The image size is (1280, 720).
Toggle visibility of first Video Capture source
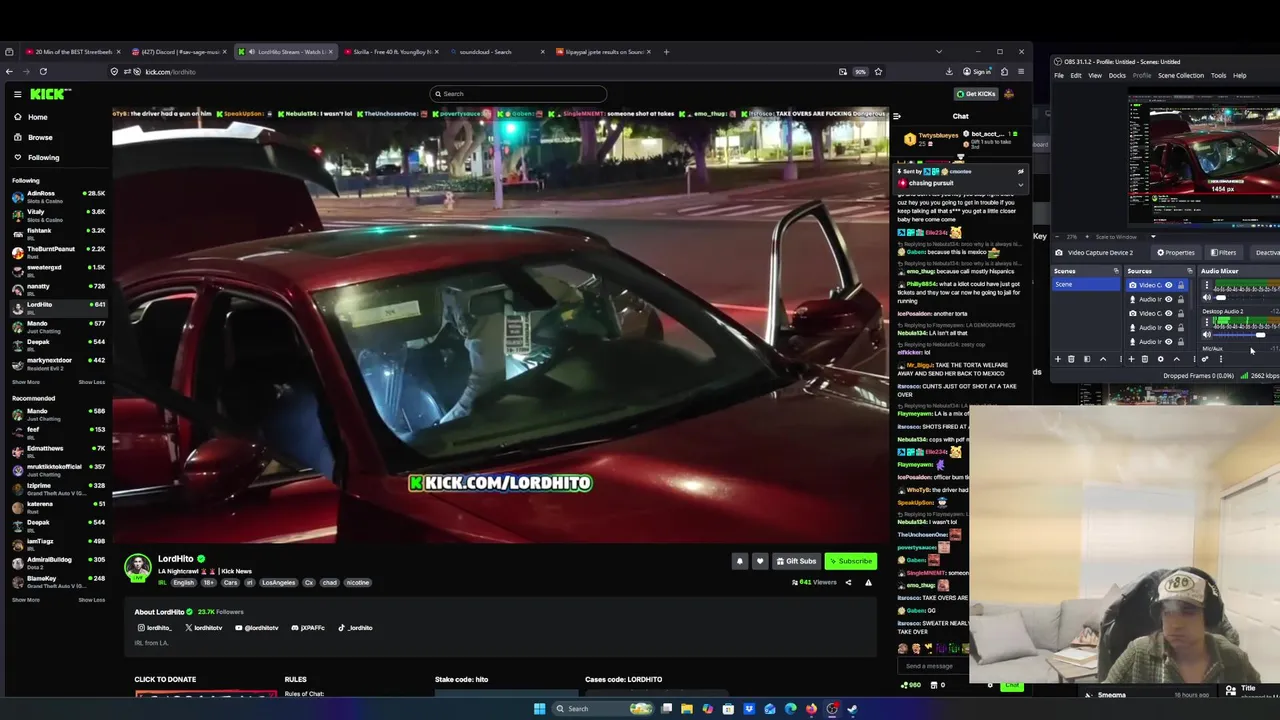[1168, 285]
